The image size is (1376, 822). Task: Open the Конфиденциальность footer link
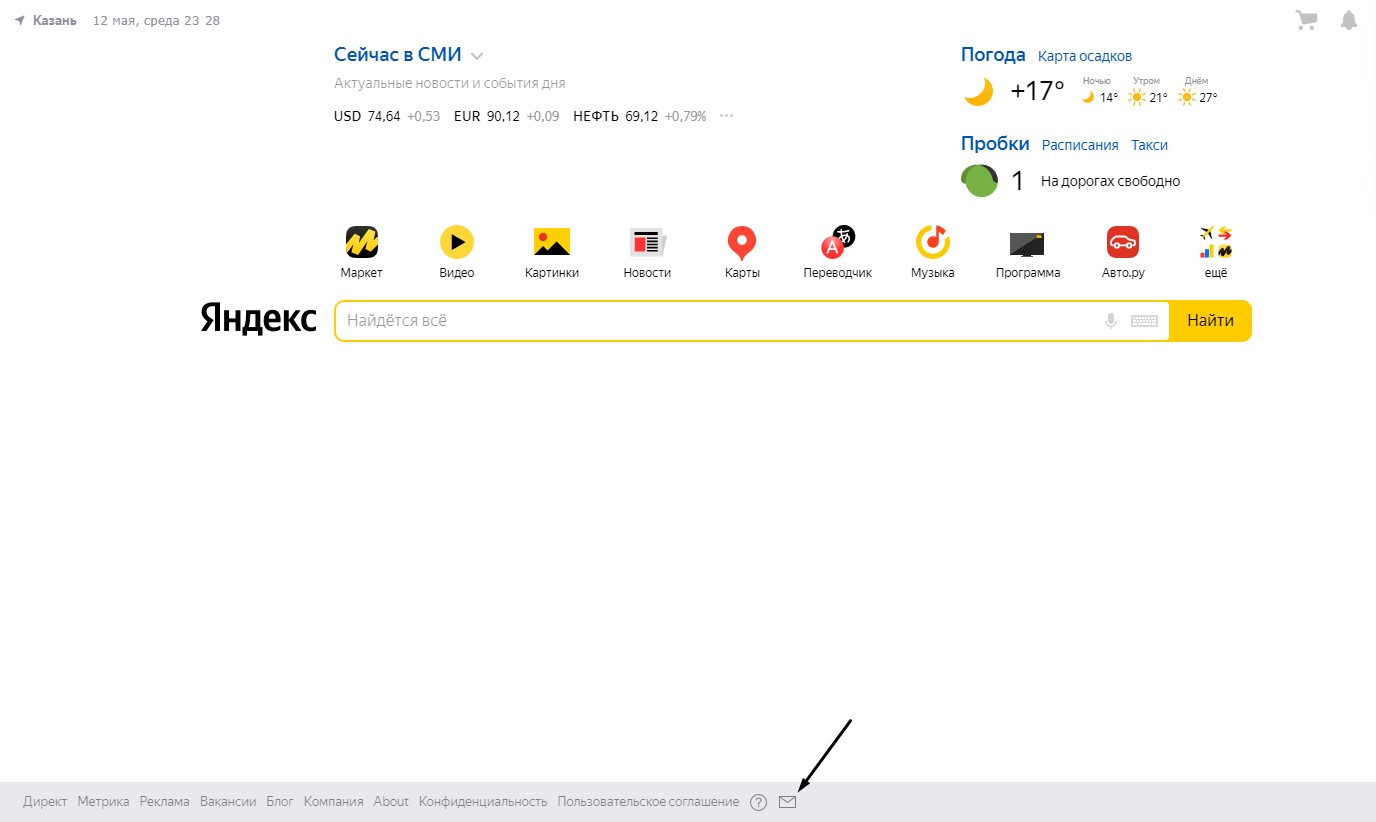[x=483, y=802]
